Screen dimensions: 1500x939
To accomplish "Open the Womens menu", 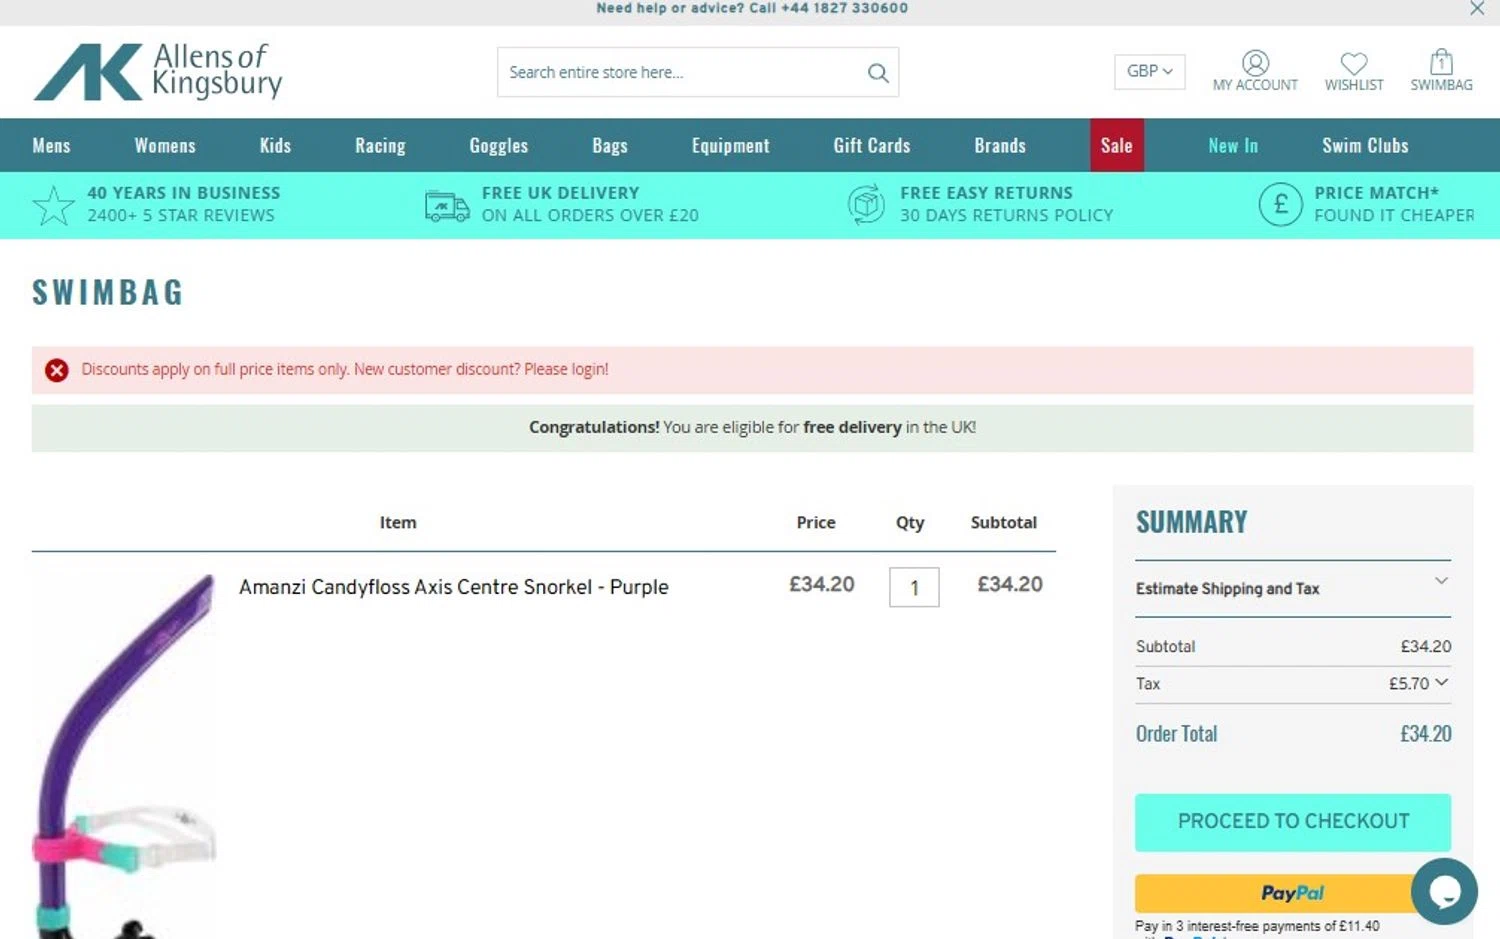I will 165,146.
